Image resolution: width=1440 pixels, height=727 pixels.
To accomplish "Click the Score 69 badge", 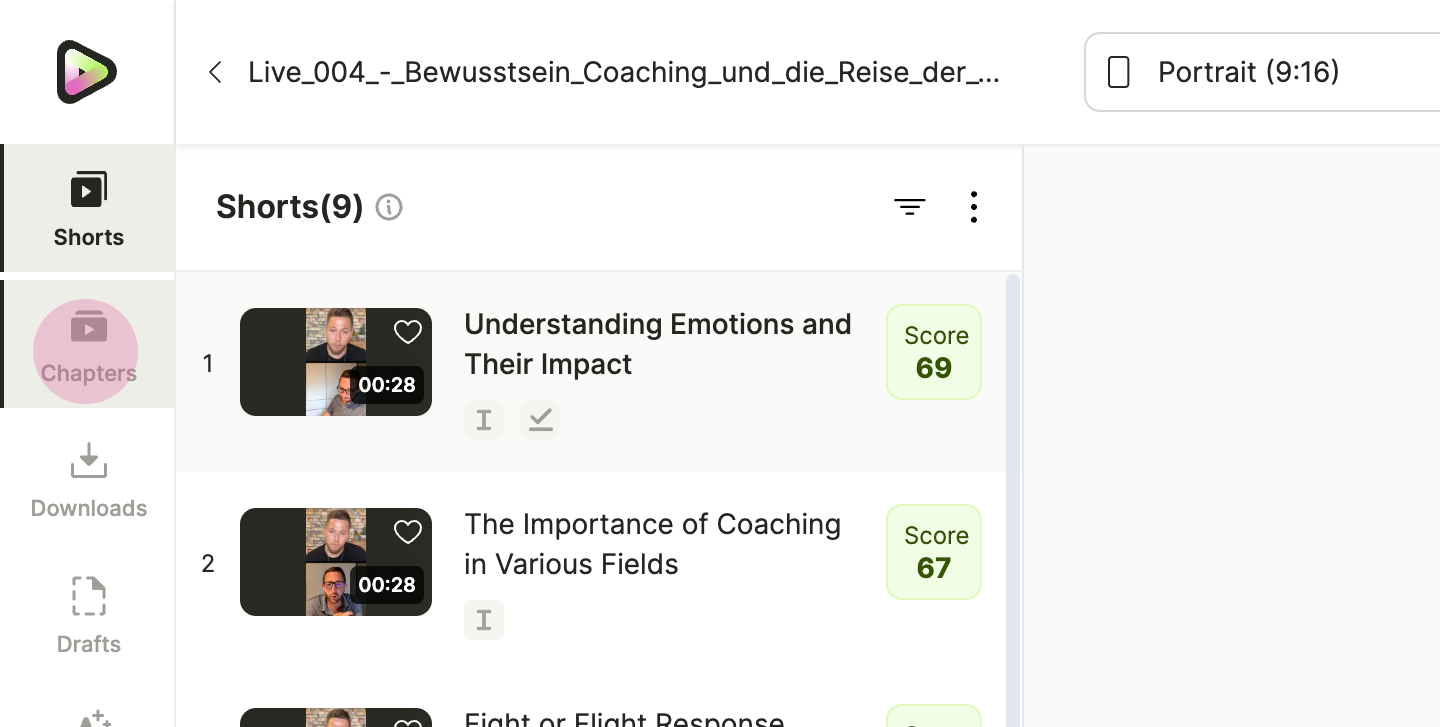I will pyautogui.click(x=934, y=352).
